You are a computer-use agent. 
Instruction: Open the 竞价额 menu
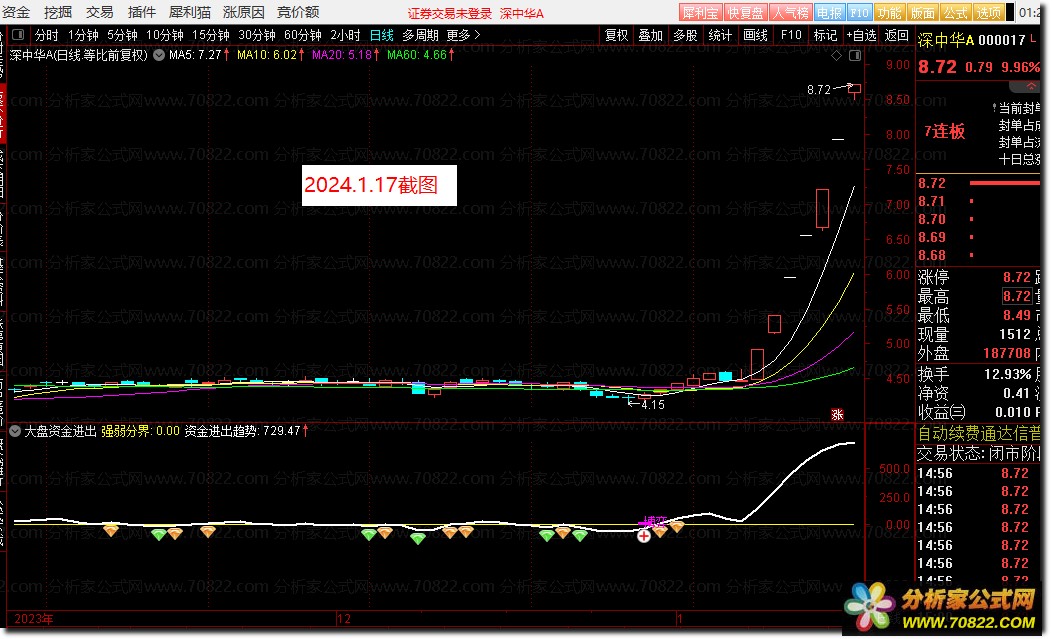298,12
